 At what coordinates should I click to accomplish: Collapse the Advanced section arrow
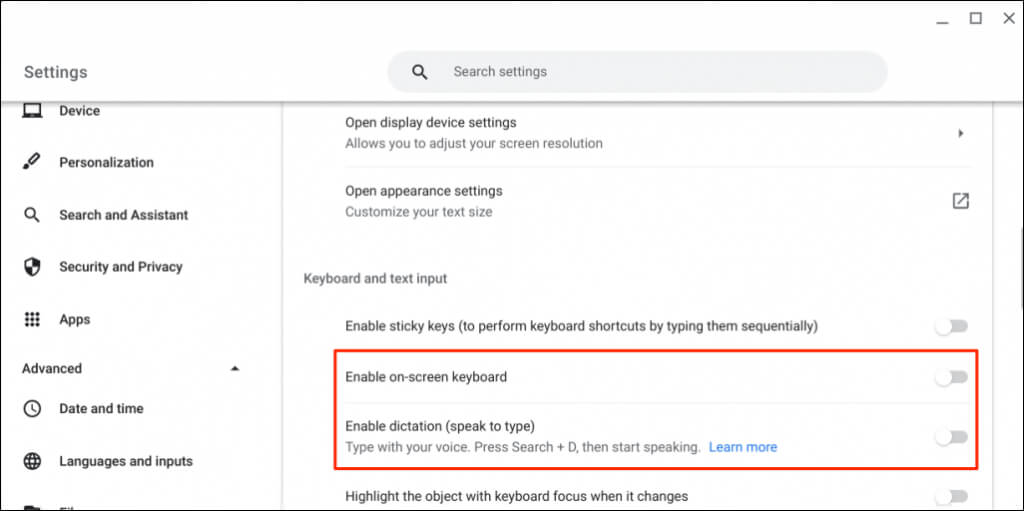(235, 369)
